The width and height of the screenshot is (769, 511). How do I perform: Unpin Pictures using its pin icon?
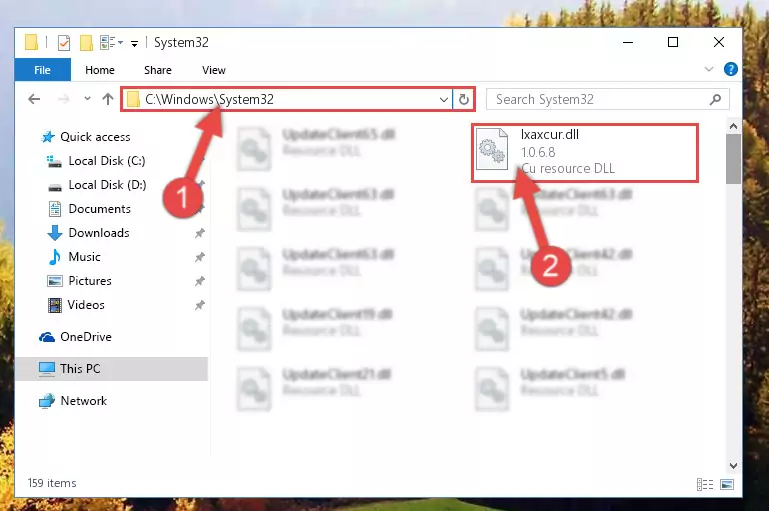click(x=200, y=281)
